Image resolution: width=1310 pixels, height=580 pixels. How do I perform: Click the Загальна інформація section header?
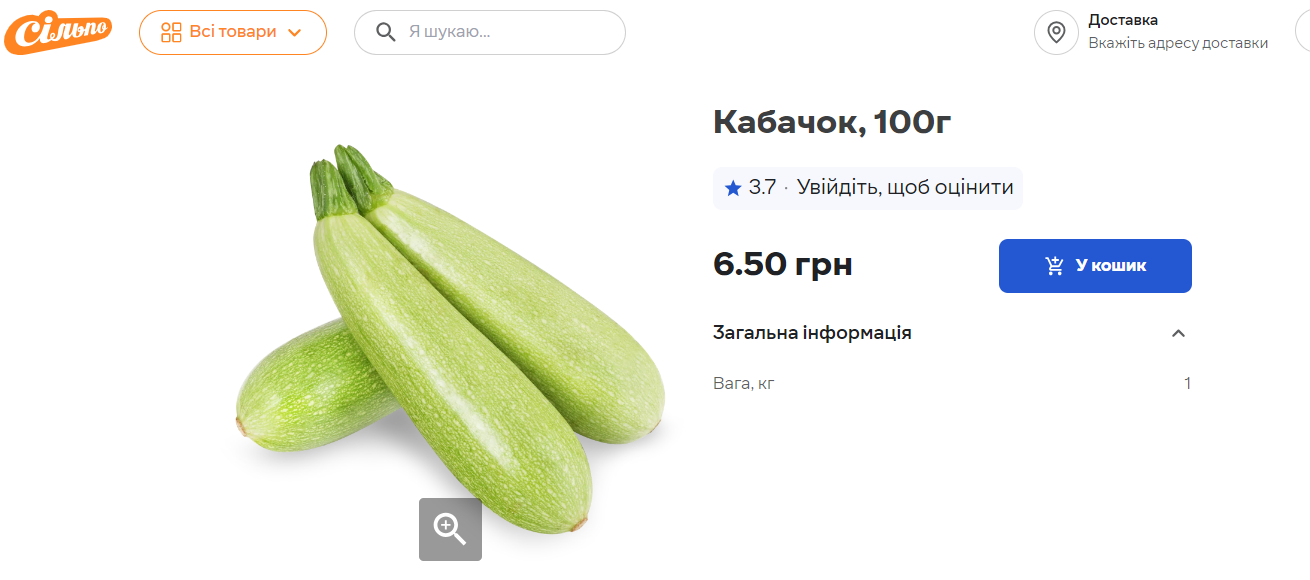point(812,333)
